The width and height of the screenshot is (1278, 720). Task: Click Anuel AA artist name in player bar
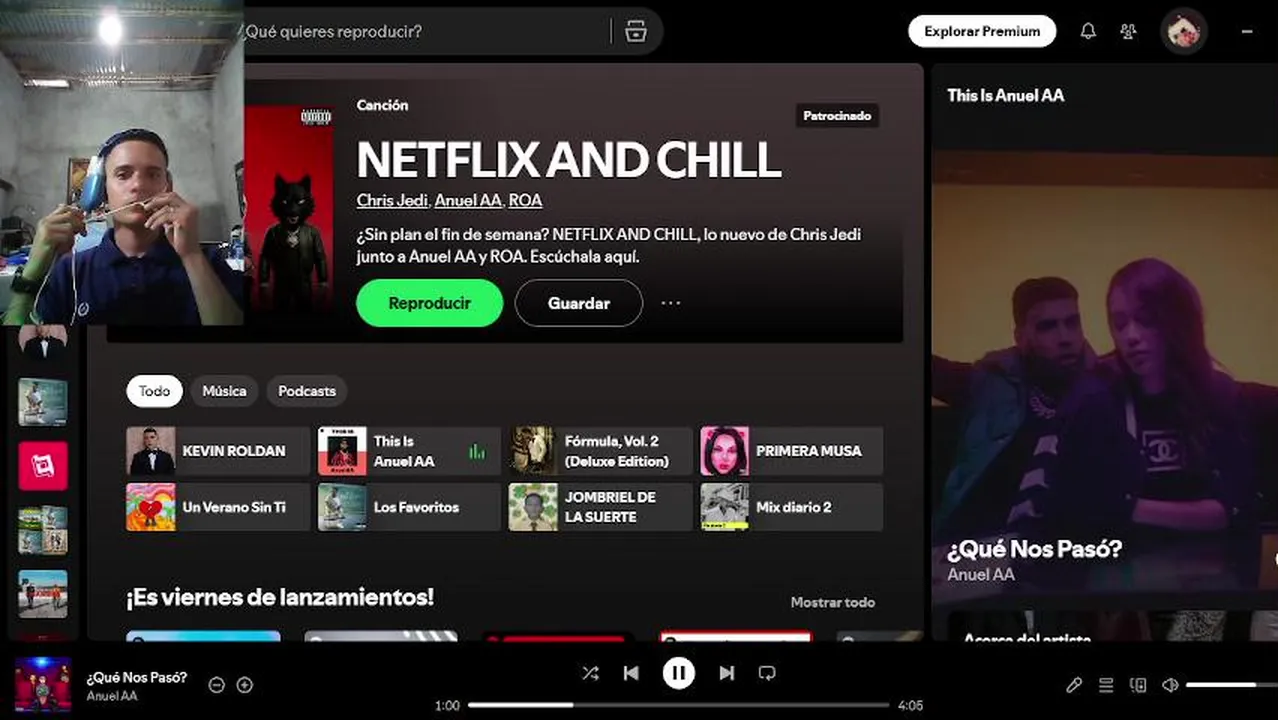112,696
